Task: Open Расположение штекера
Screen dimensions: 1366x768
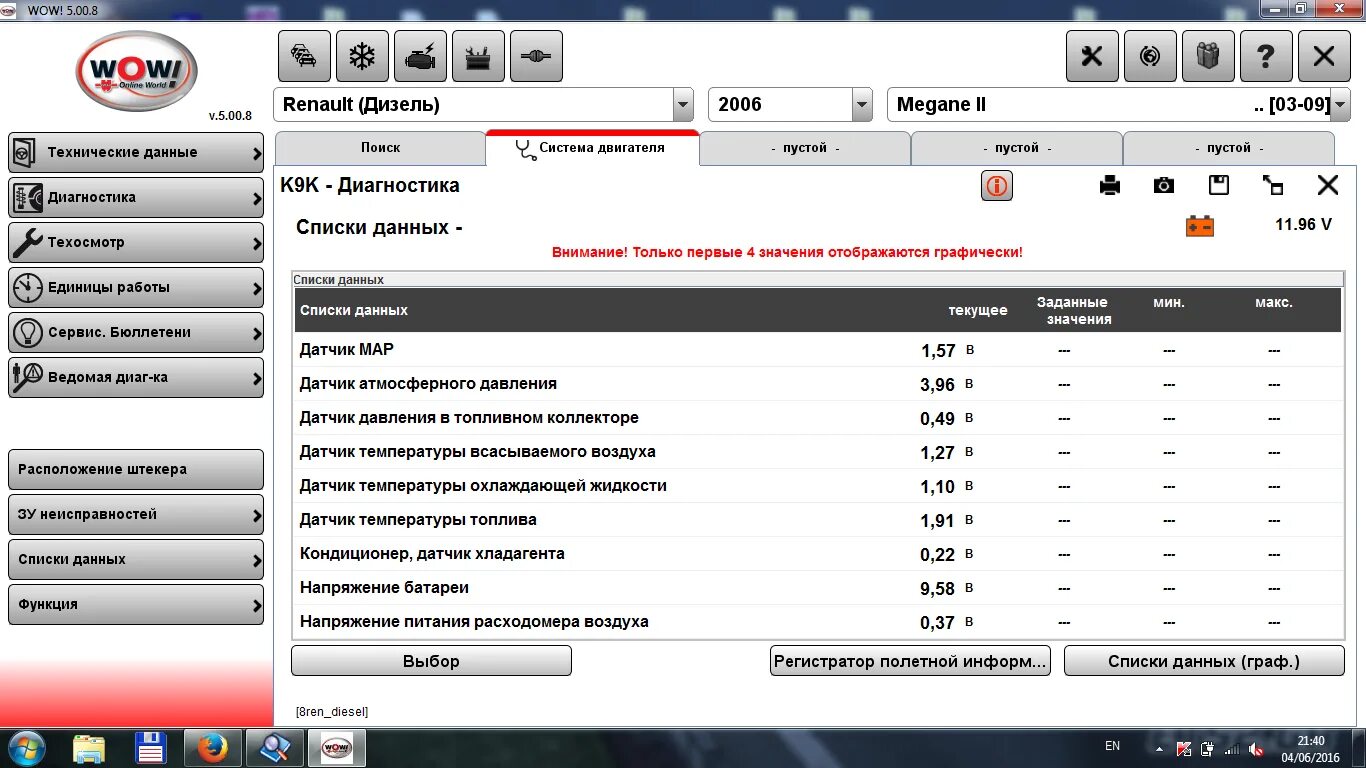Action: click(x=136, y=470)
